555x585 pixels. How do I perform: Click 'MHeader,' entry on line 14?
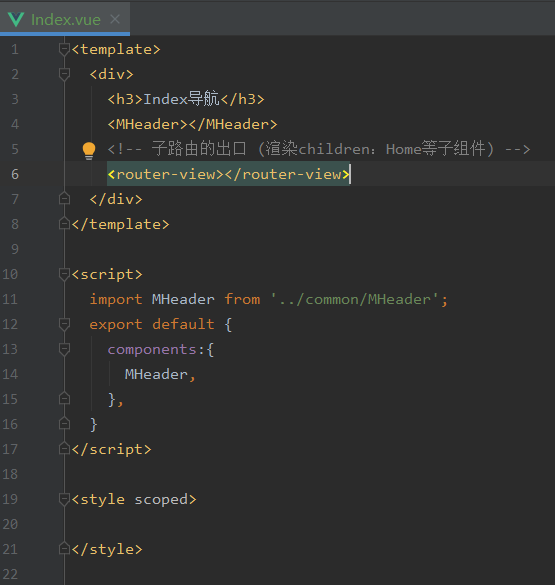[x=160, y=374]
